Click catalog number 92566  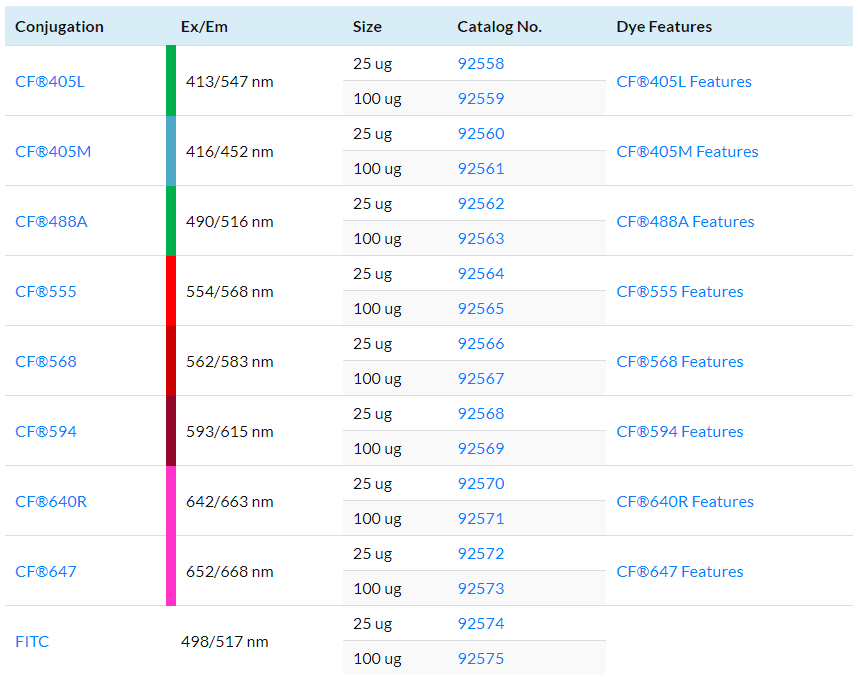coord(481,344)
